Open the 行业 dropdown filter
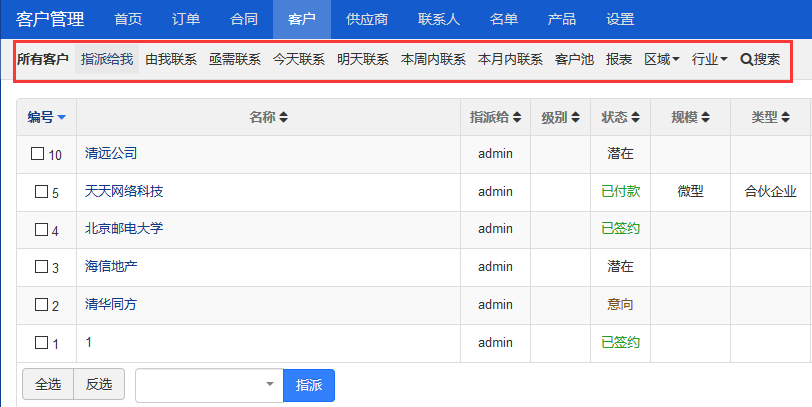This screenshot has height=407, width=812. click(x=709, y=60)
